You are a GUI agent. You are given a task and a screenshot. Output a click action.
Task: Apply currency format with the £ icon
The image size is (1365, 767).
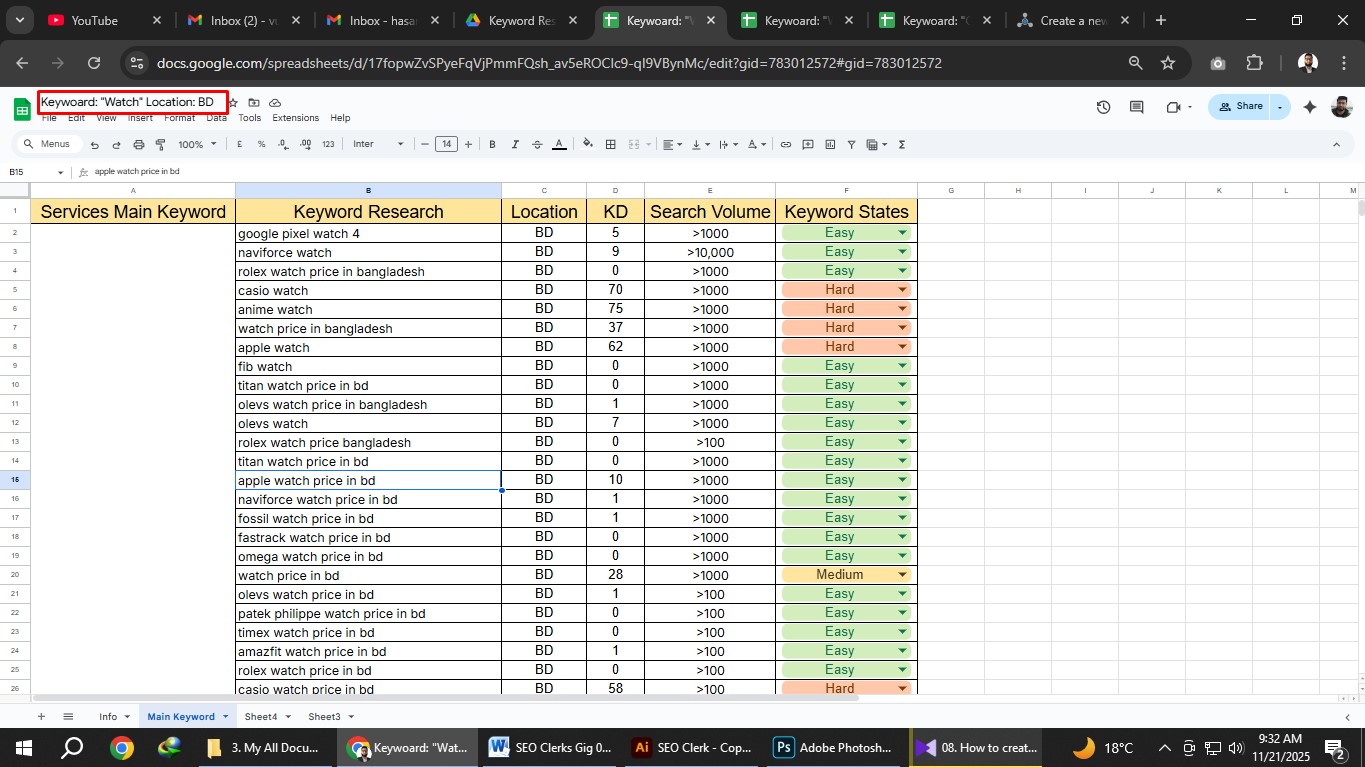click(239, 144)
